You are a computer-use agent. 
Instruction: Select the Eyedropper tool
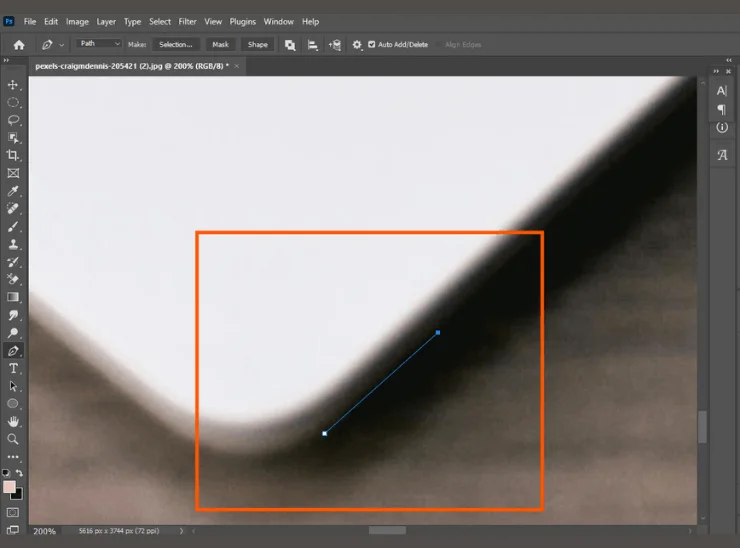pyautogui.click(x=13, y=191)
